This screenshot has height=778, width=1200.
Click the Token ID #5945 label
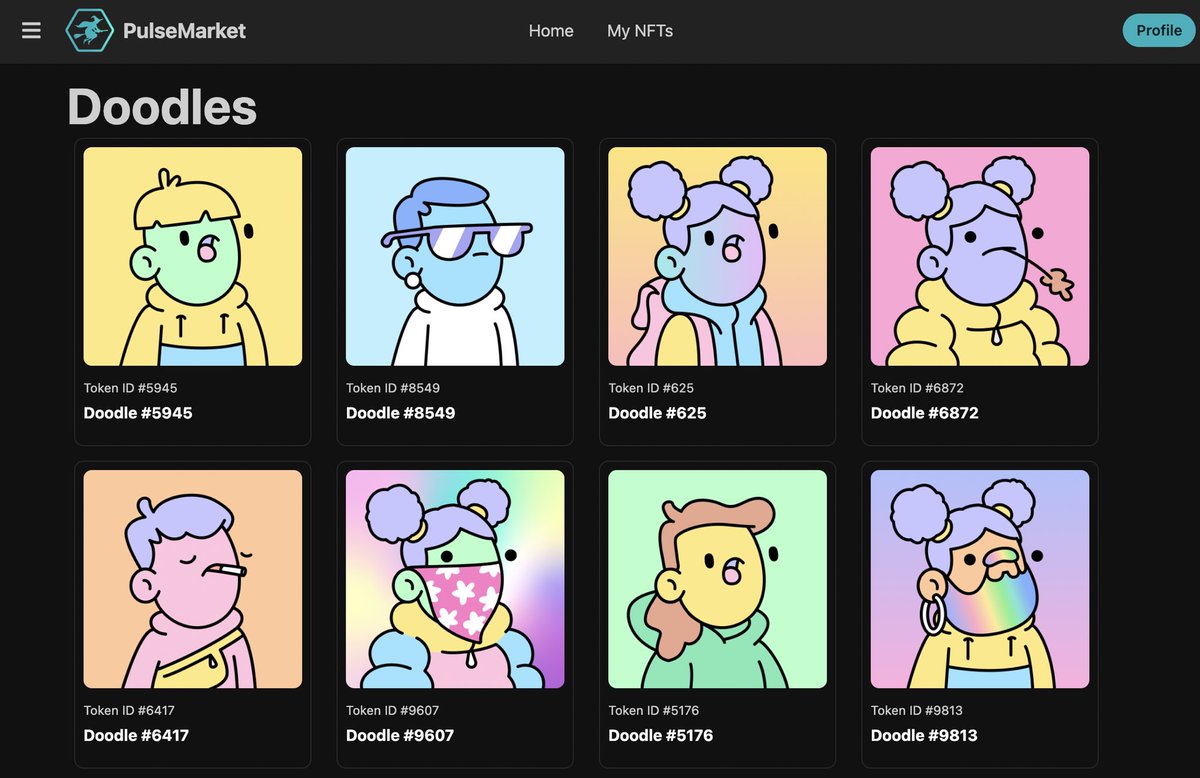pyautogui.click(x=131, y=388)
